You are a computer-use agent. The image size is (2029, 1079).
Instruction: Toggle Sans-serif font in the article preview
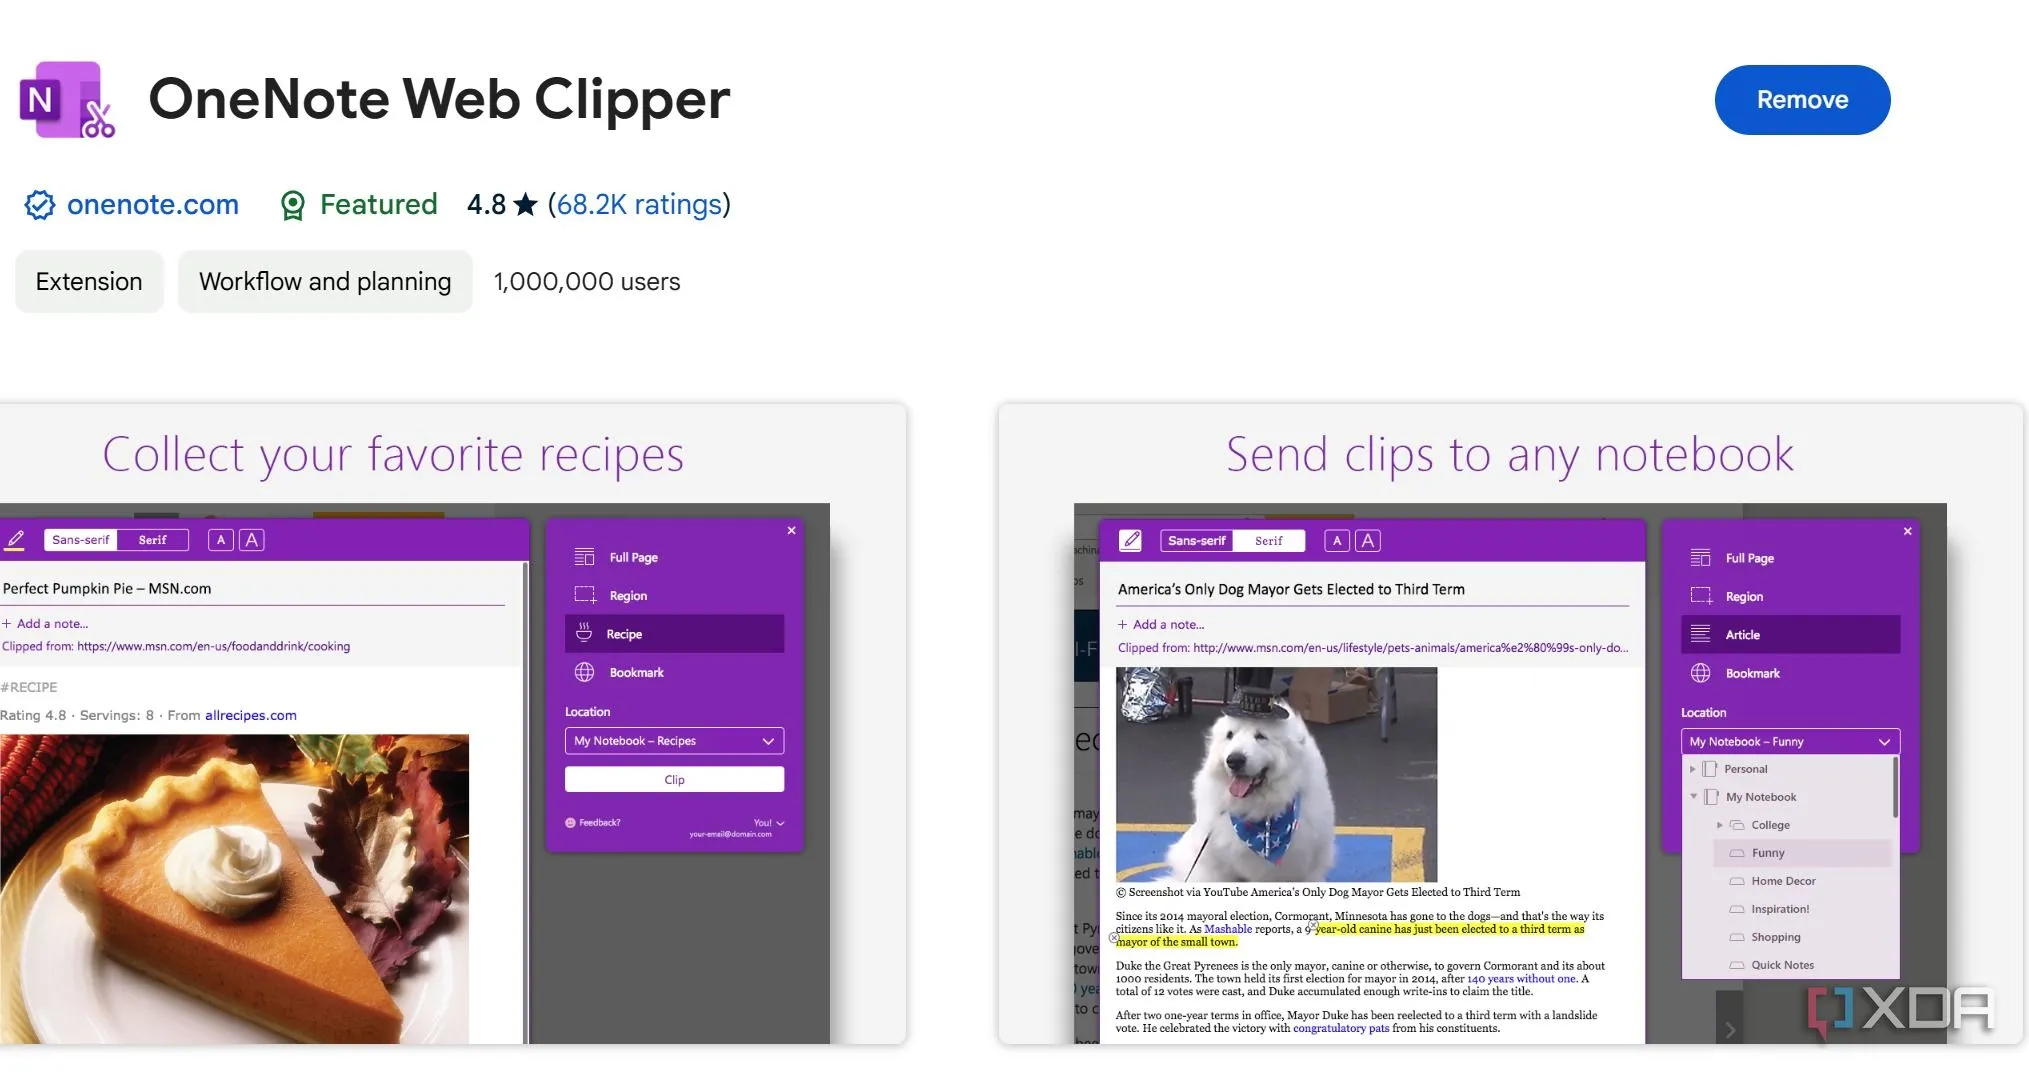coord(1196,541)
